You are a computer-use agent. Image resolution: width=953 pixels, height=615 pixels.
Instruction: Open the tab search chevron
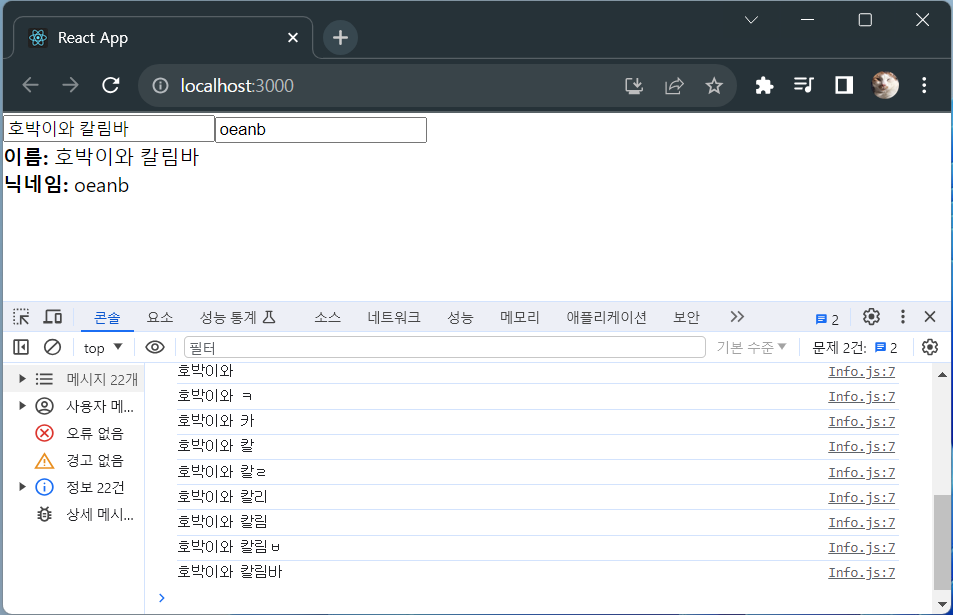point(751,20)
